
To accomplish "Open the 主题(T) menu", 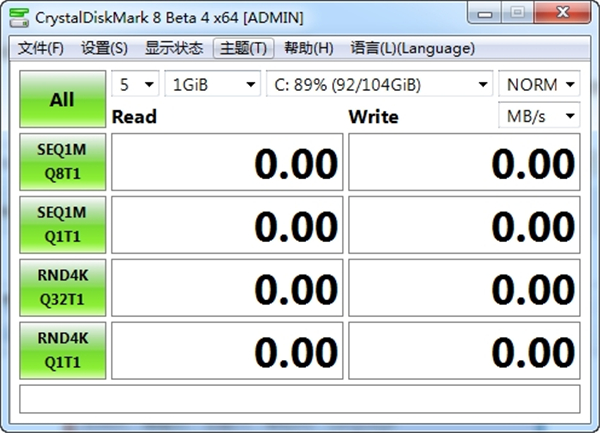I will click(243, 48).
